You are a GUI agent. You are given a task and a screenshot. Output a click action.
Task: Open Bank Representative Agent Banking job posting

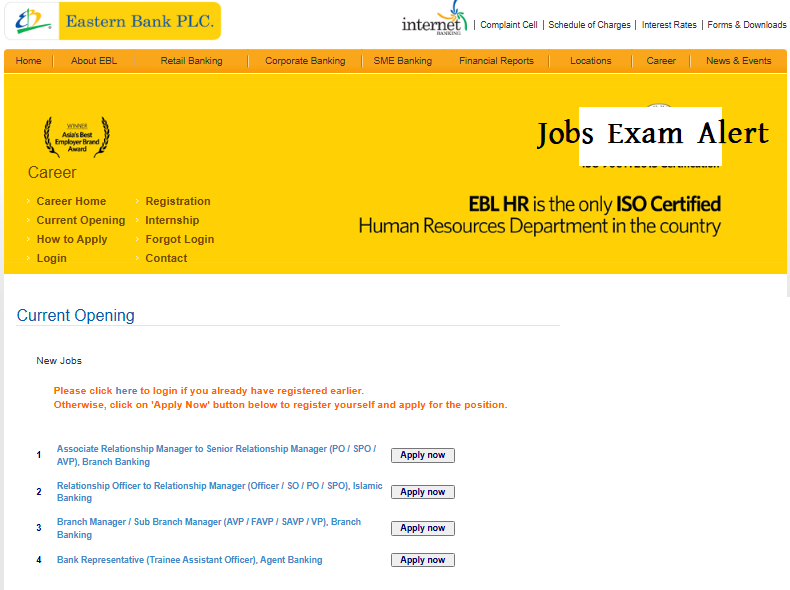[189, 560]
